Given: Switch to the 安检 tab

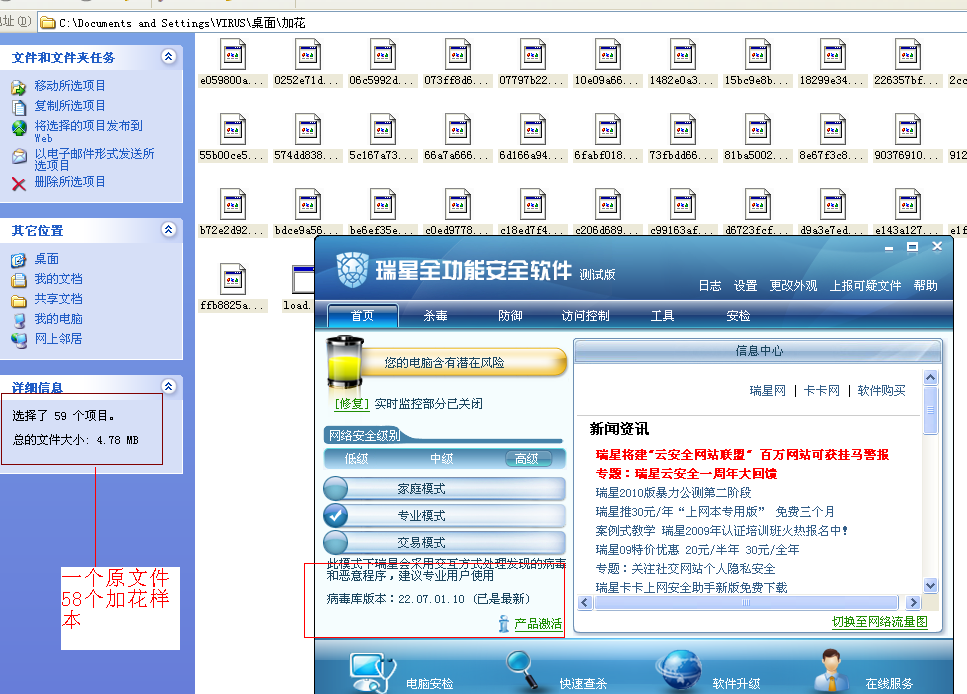Looking at the screenshot, I should [x=738, y=316].
